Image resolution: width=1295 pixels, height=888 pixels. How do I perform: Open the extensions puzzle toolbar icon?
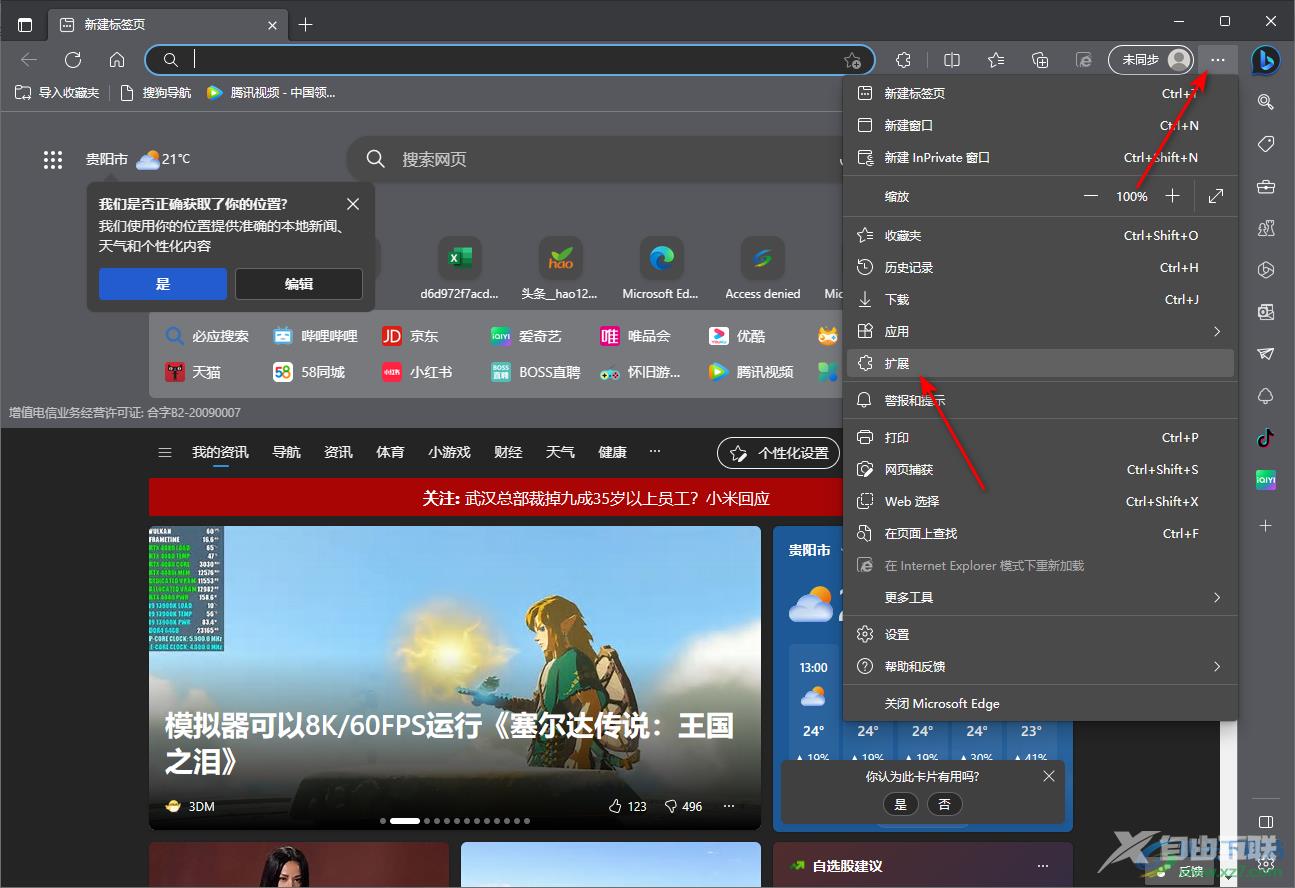point(903,60)
